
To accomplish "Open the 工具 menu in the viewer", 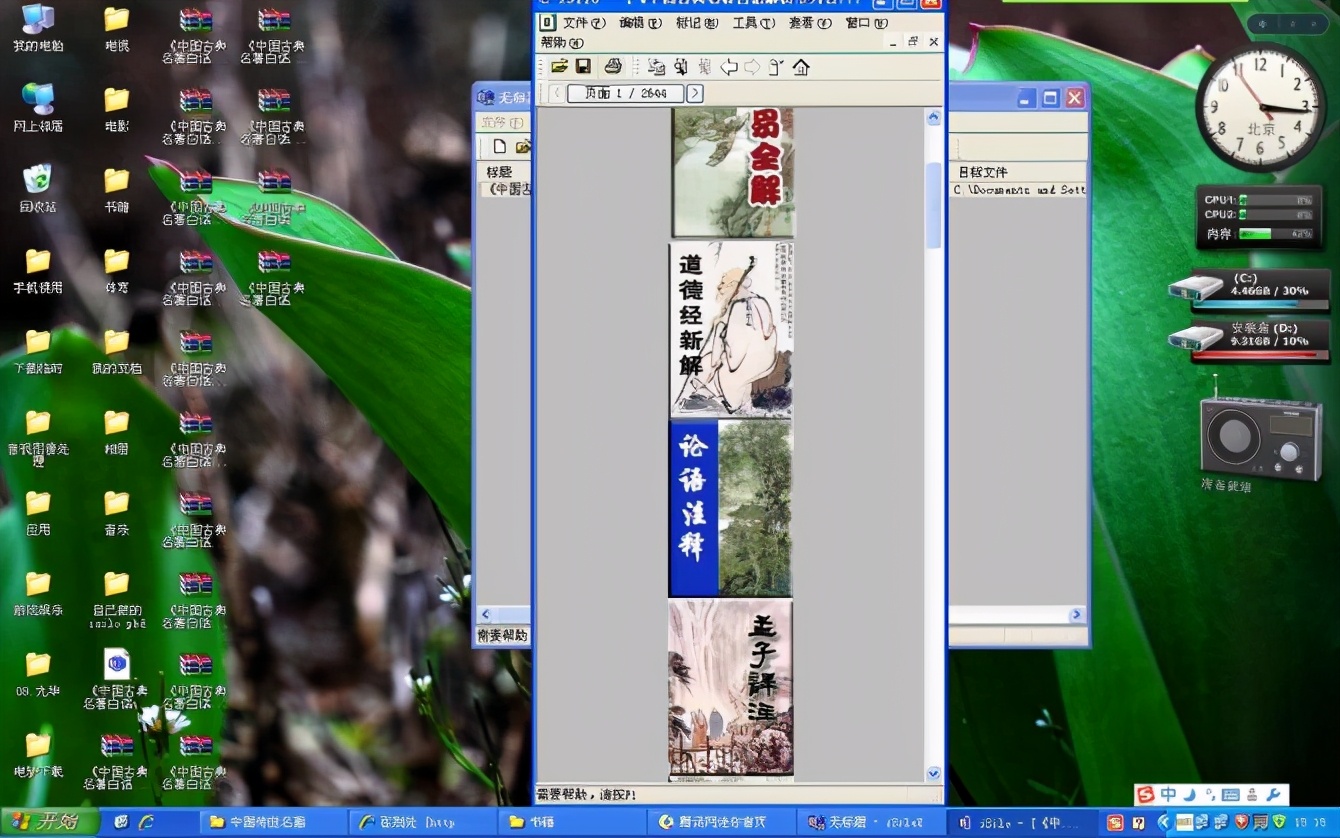I will (x=753, y=23).
